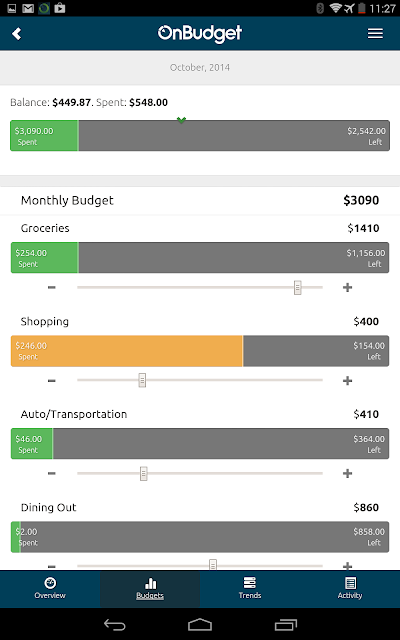Tap the Groceries spent progress bar

click(200, 258)
